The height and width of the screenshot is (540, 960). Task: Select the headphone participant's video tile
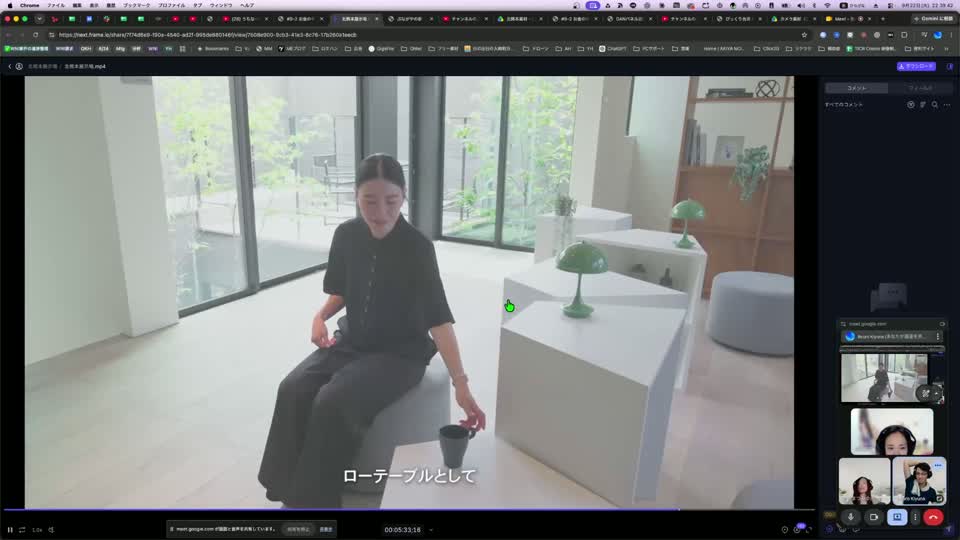[892, 432]
